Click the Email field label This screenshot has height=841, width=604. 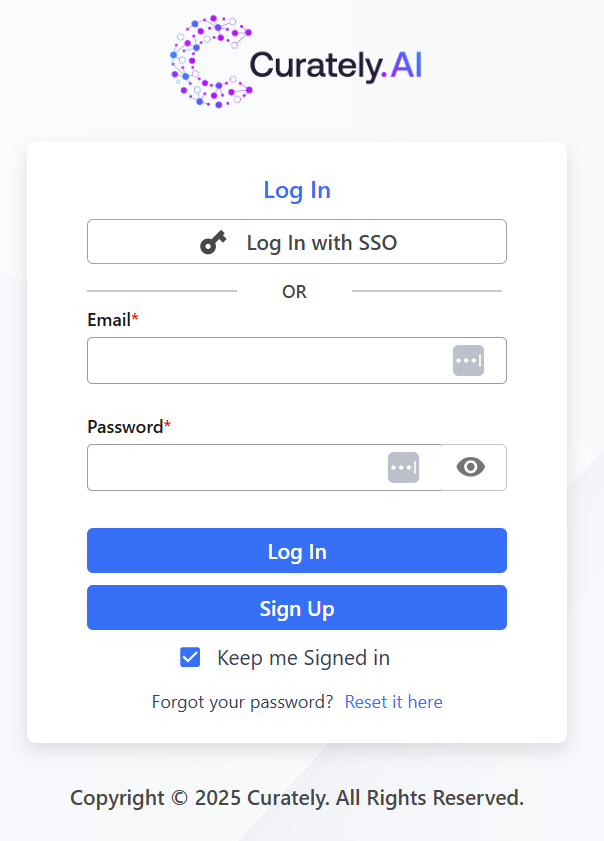click(x=109, y=320)
